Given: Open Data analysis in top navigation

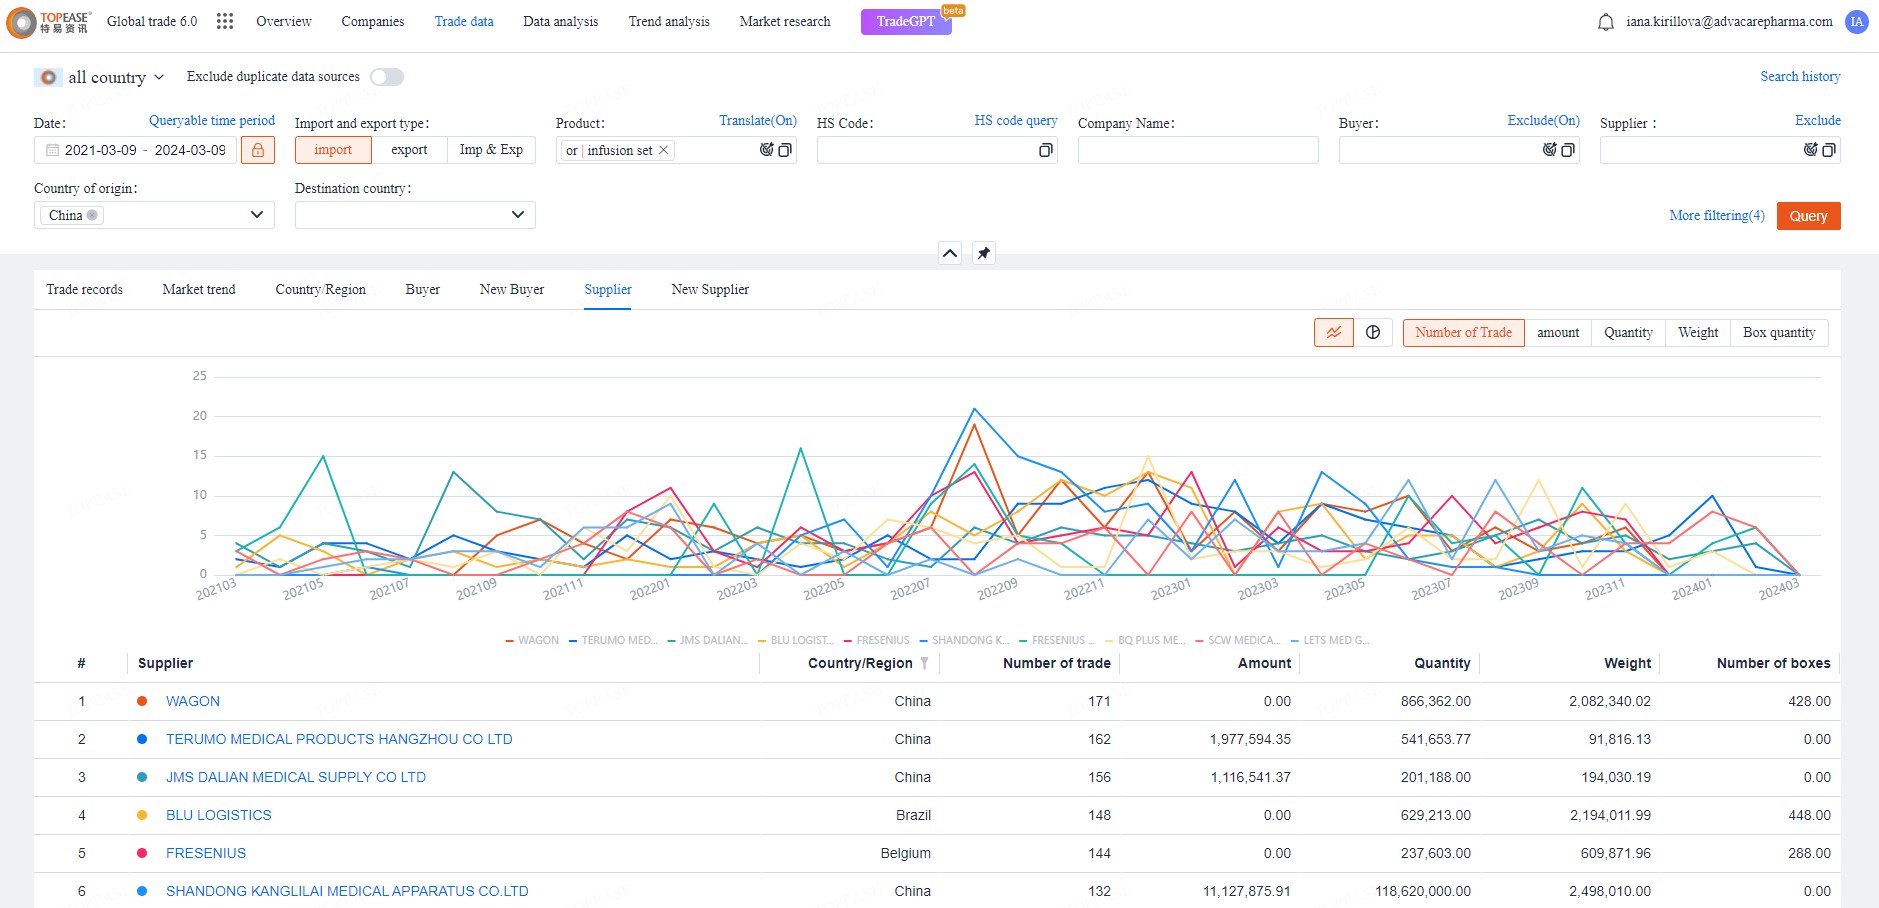Looking at the screenshot, I should point(561,21).
